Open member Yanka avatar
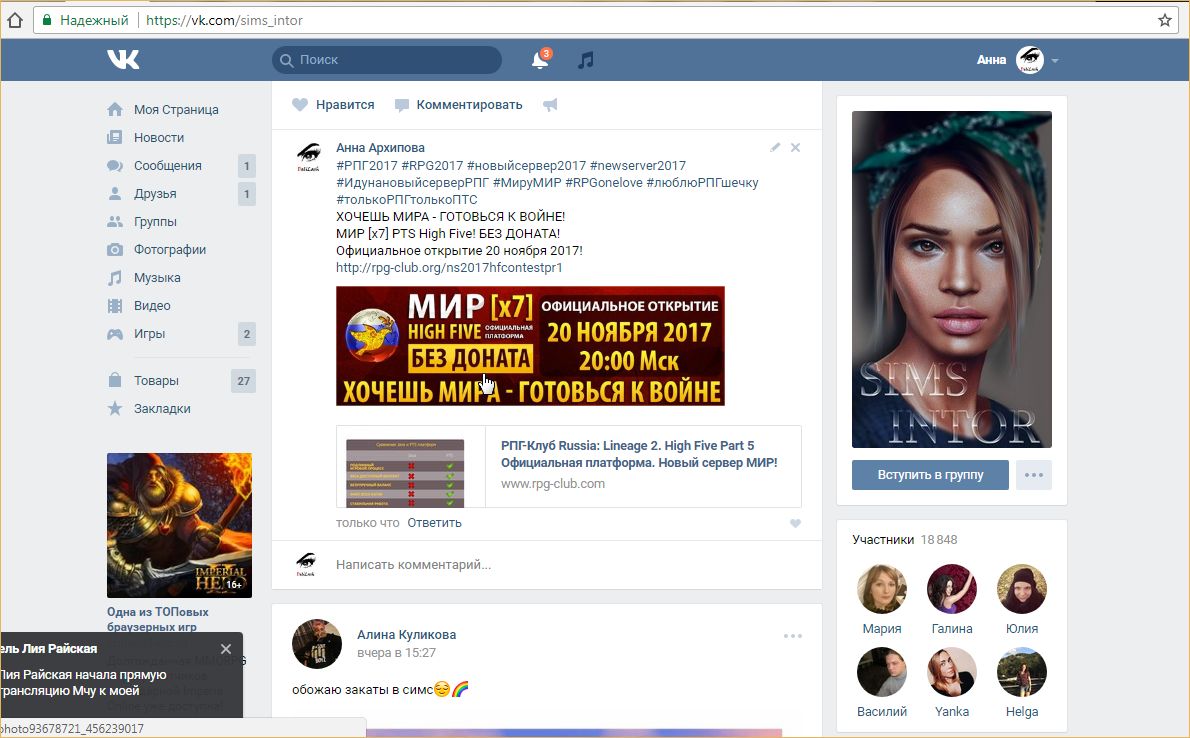The height and width of the screenshot is (738, 1190). (x=952, y=672)
